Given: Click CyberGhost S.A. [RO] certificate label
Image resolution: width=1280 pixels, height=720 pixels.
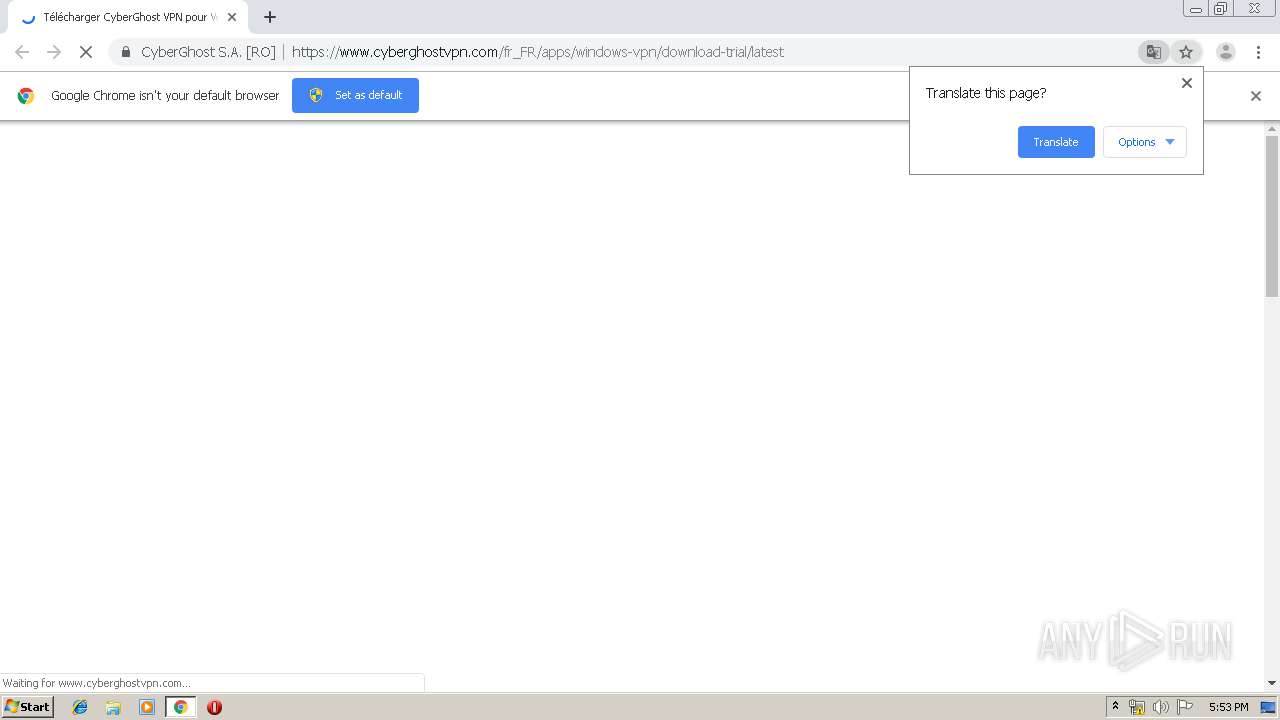Looking at the screenshot, I should (x=208, y=52).
